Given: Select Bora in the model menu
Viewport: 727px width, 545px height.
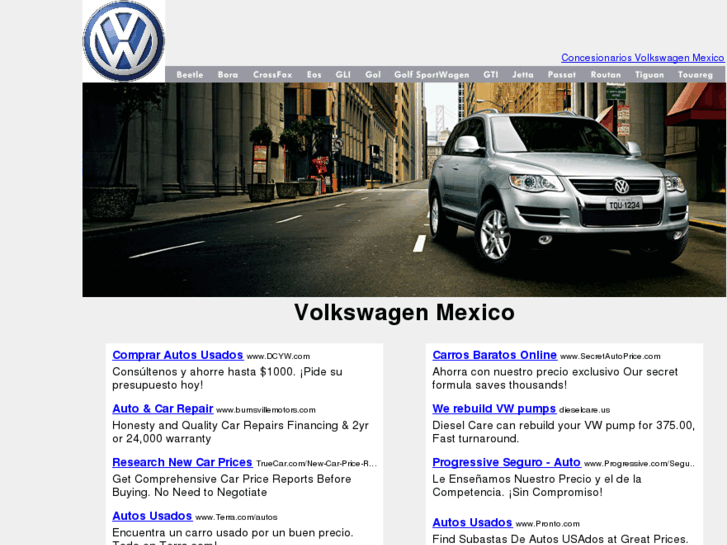Looking at the screenshot, I should click(x=228, y=75).
